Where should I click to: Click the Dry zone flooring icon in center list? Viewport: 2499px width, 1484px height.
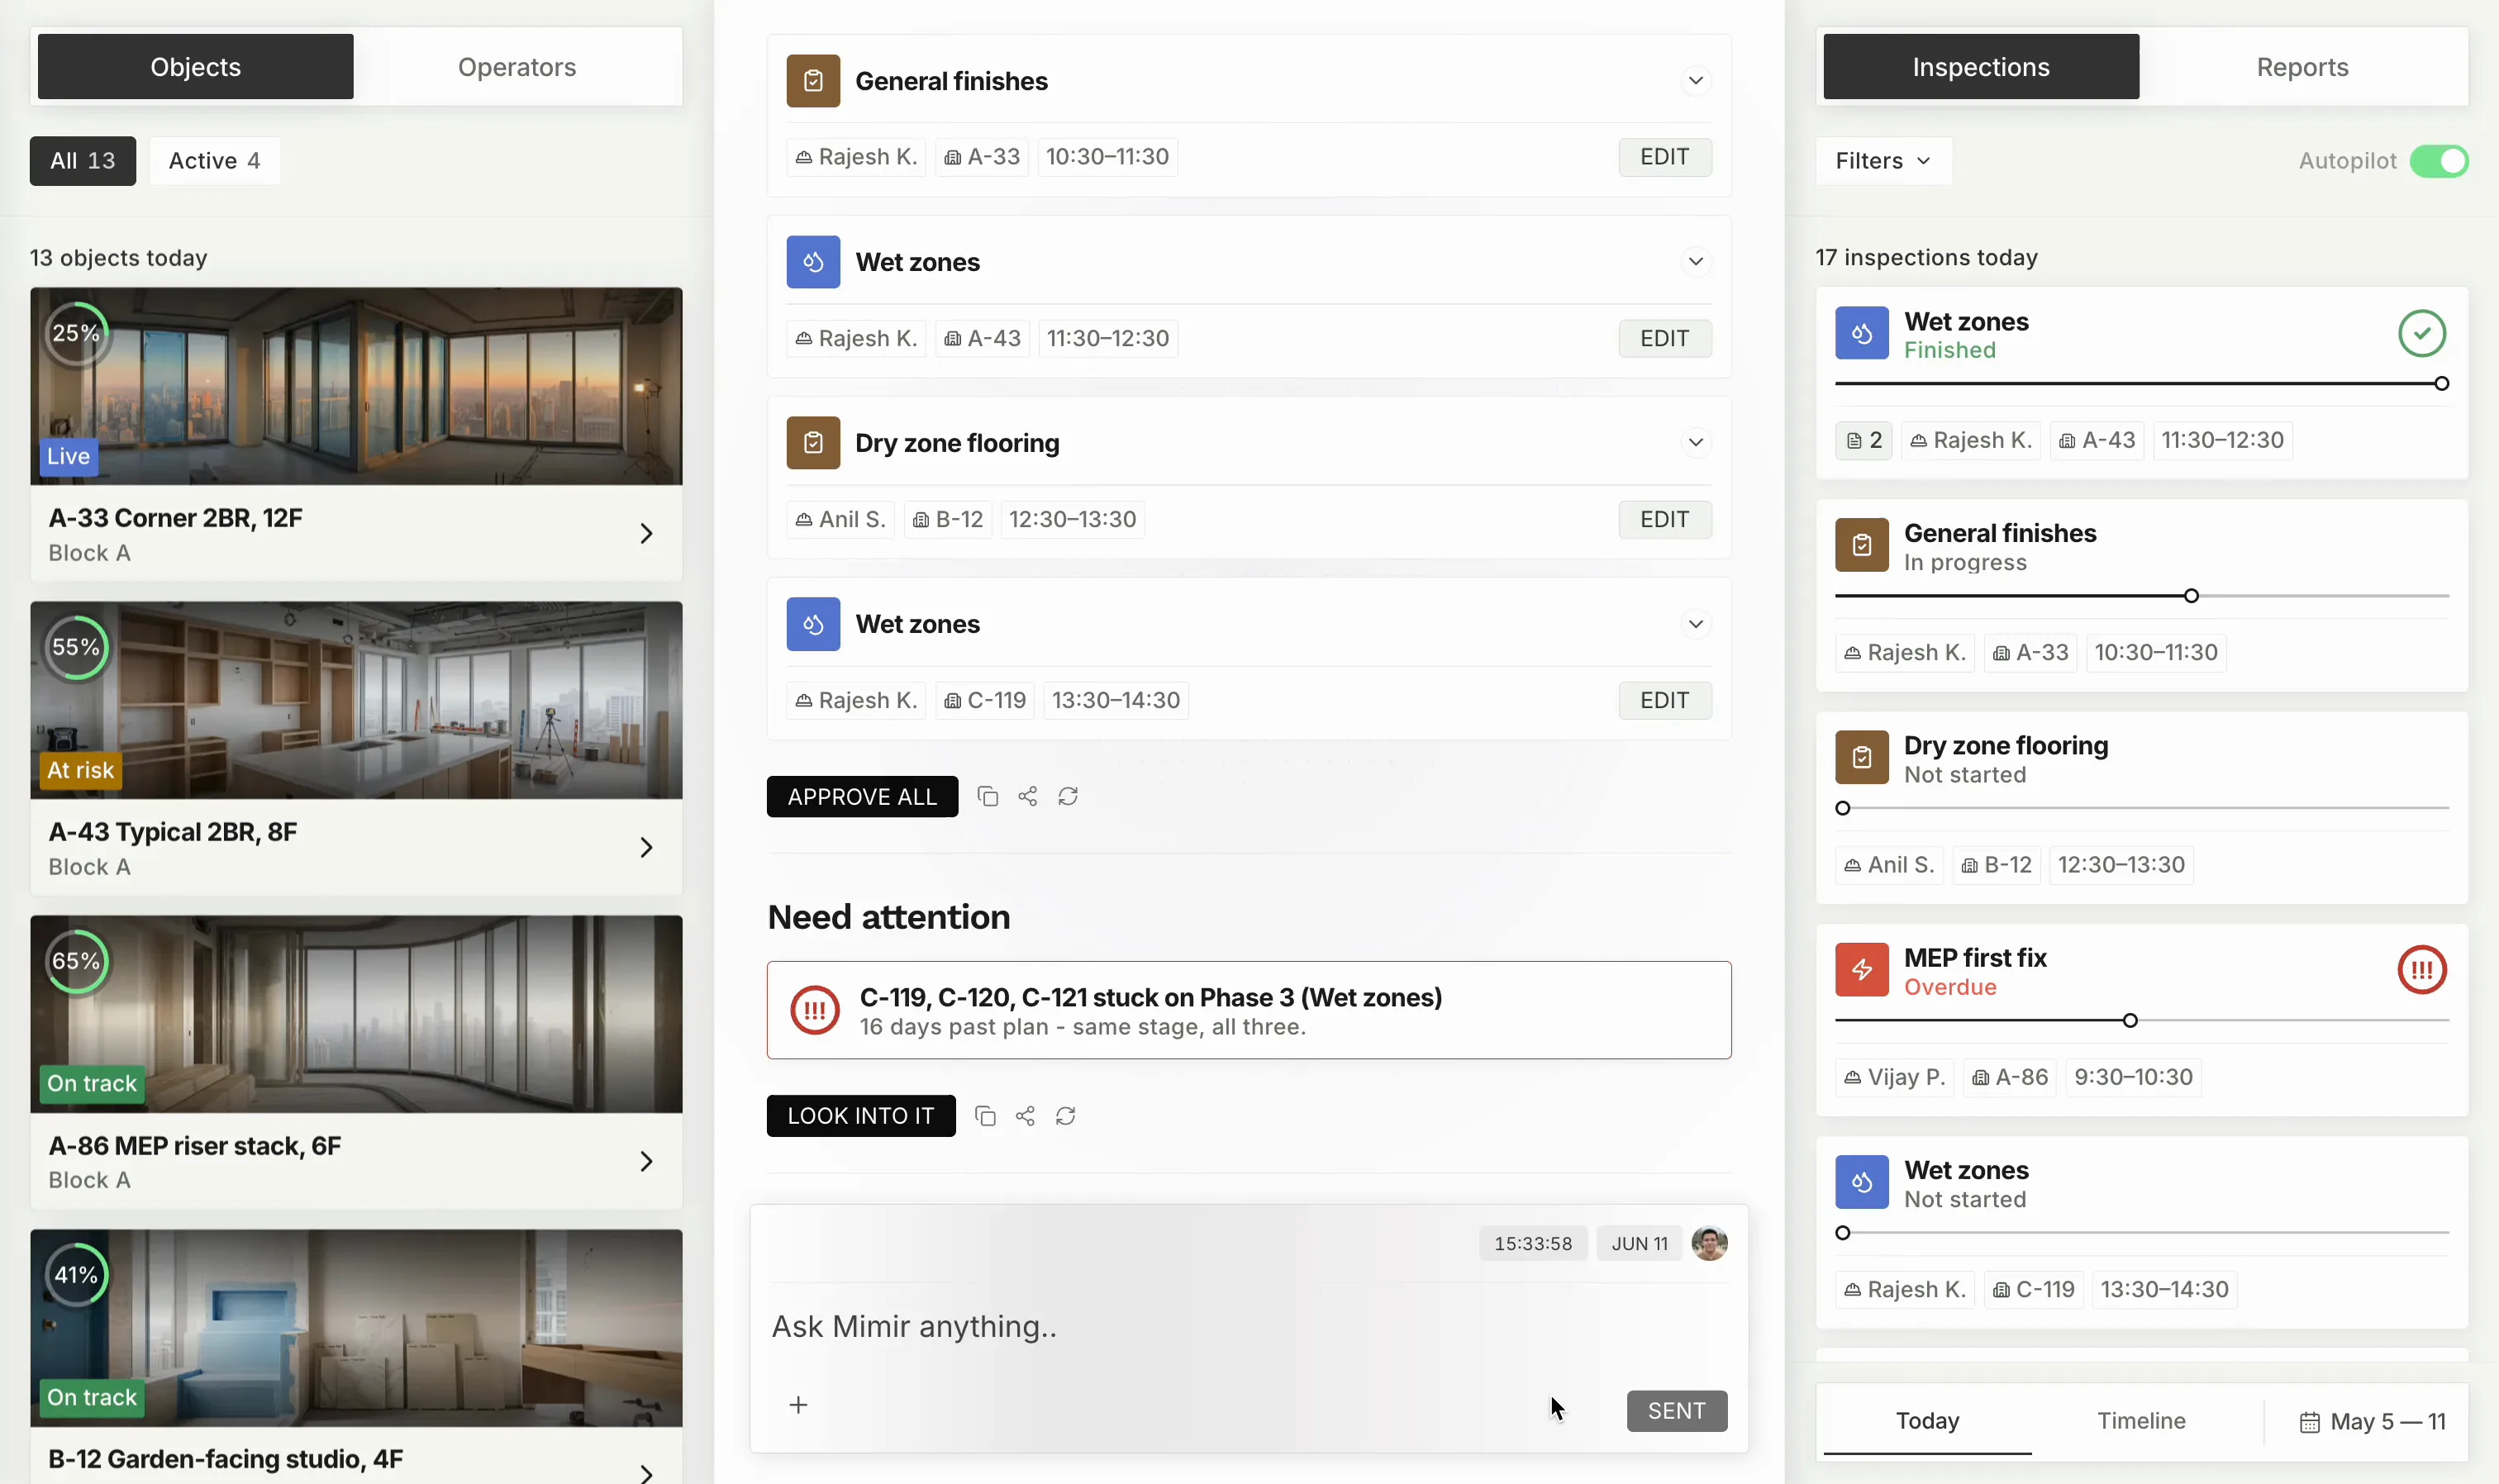point(813,443)
